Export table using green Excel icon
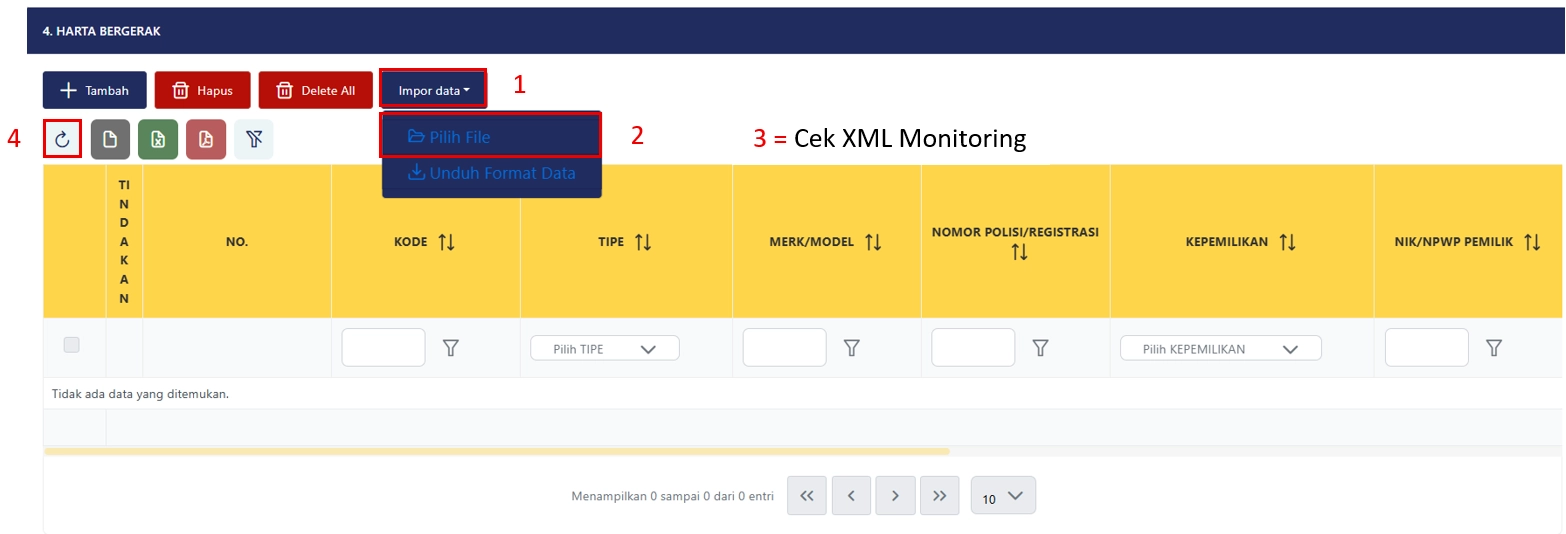Viewport: 1566px width, 534px height. tap(158, 140)
